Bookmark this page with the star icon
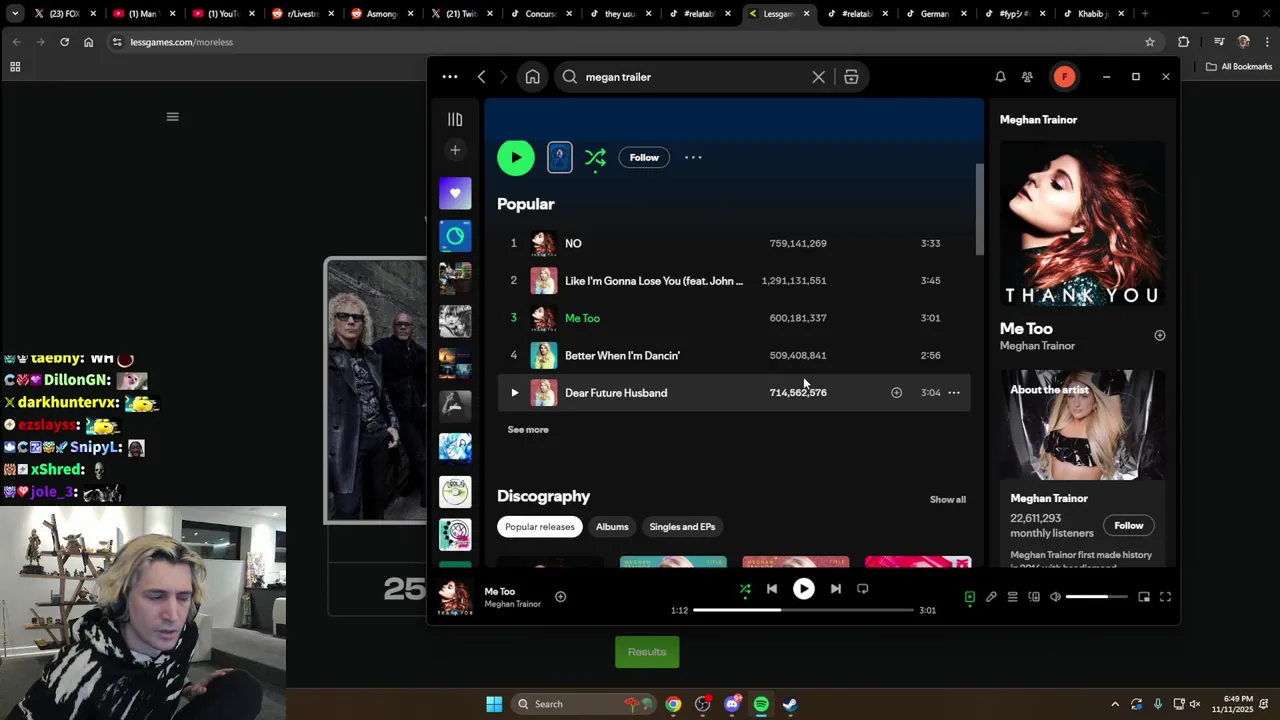Screen dimensions: 1280x720 pyautogui.click(x=1150, y=42)
